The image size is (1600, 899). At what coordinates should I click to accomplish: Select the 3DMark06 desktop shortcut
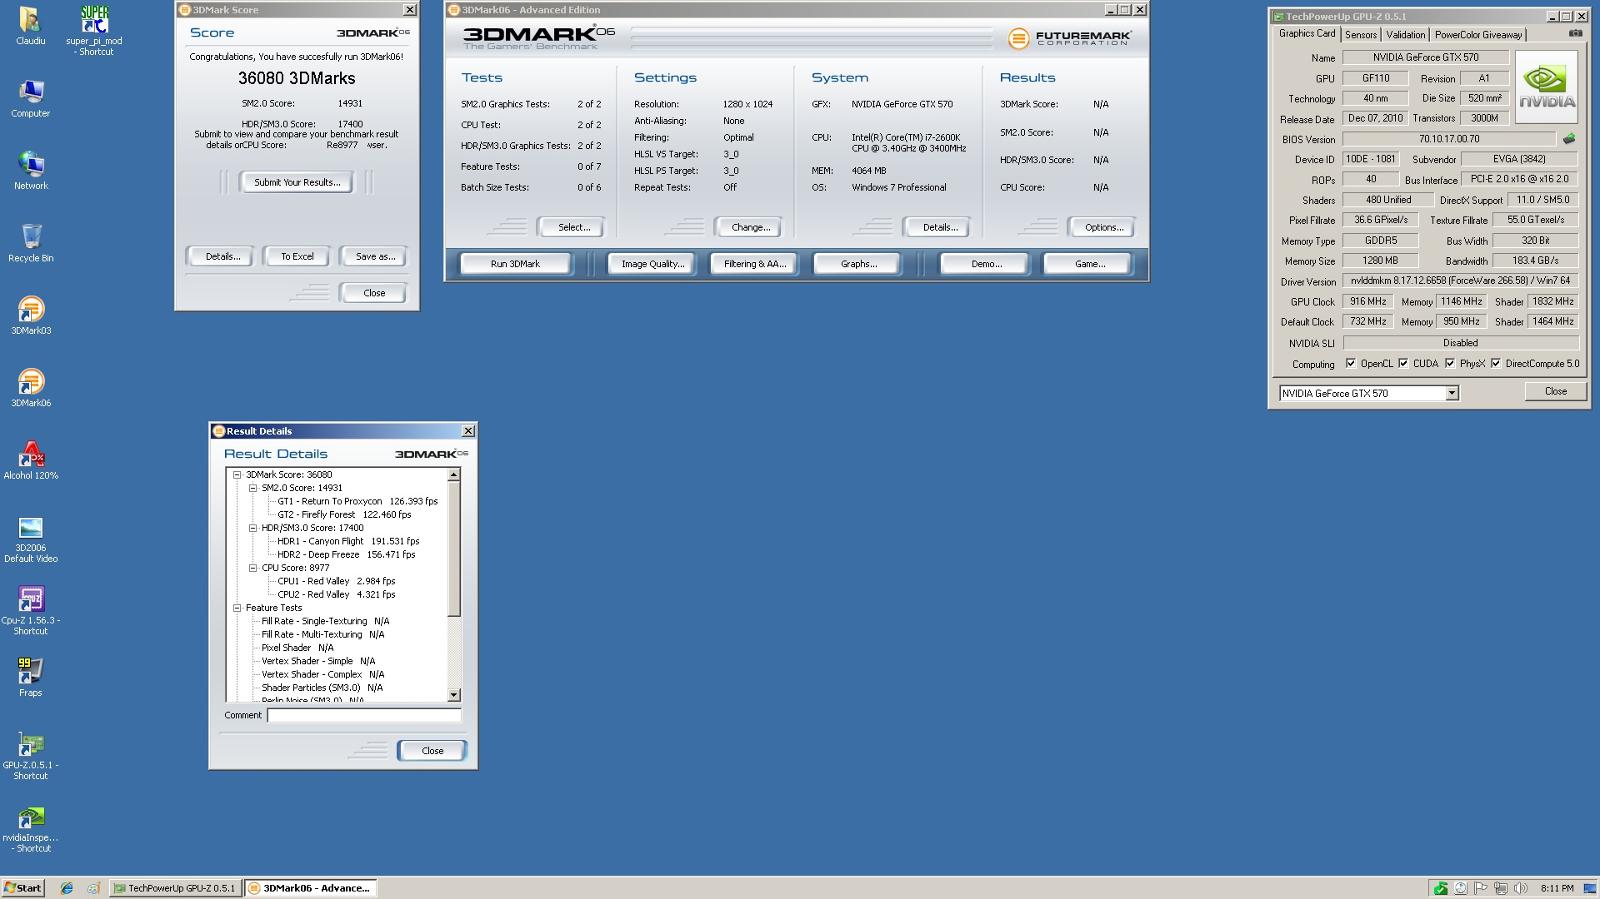30,388
